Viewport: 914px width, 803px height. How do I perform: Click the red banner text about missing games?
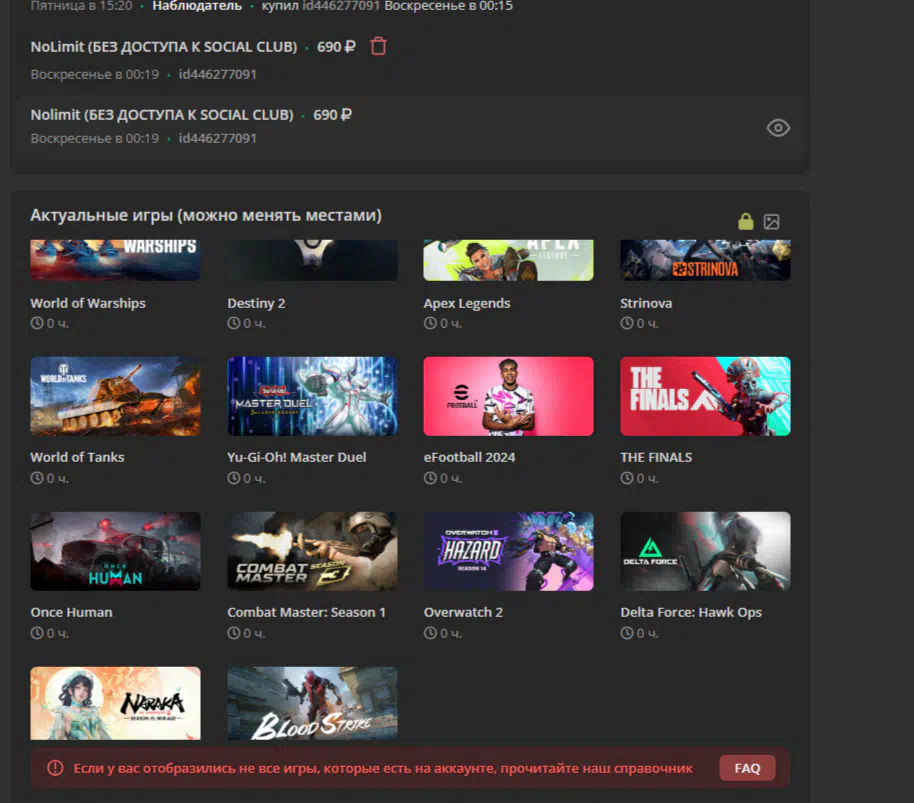[383, 768]
